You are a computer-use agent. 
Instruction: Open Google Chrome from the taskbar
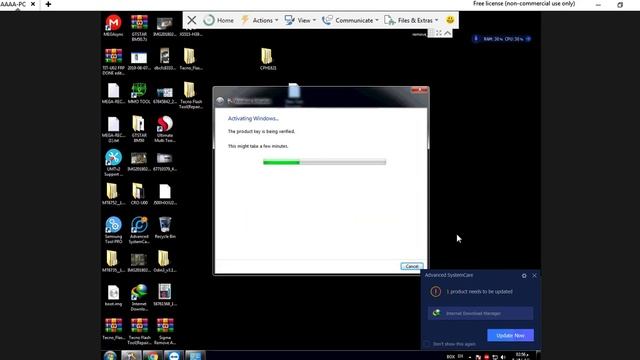[153, 356]
